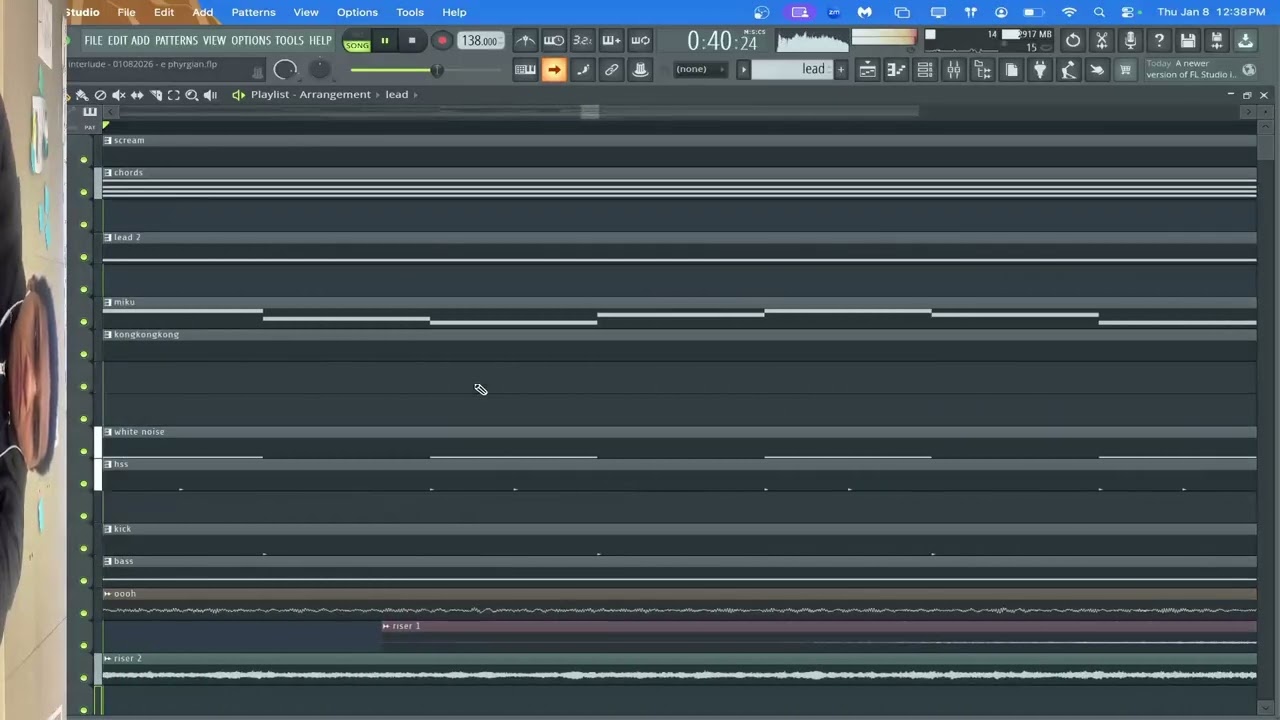Image resolution: width=1280 pixels, height=720 pixels.
Task: Toggle the metronome icon
Action: [525, 41]
